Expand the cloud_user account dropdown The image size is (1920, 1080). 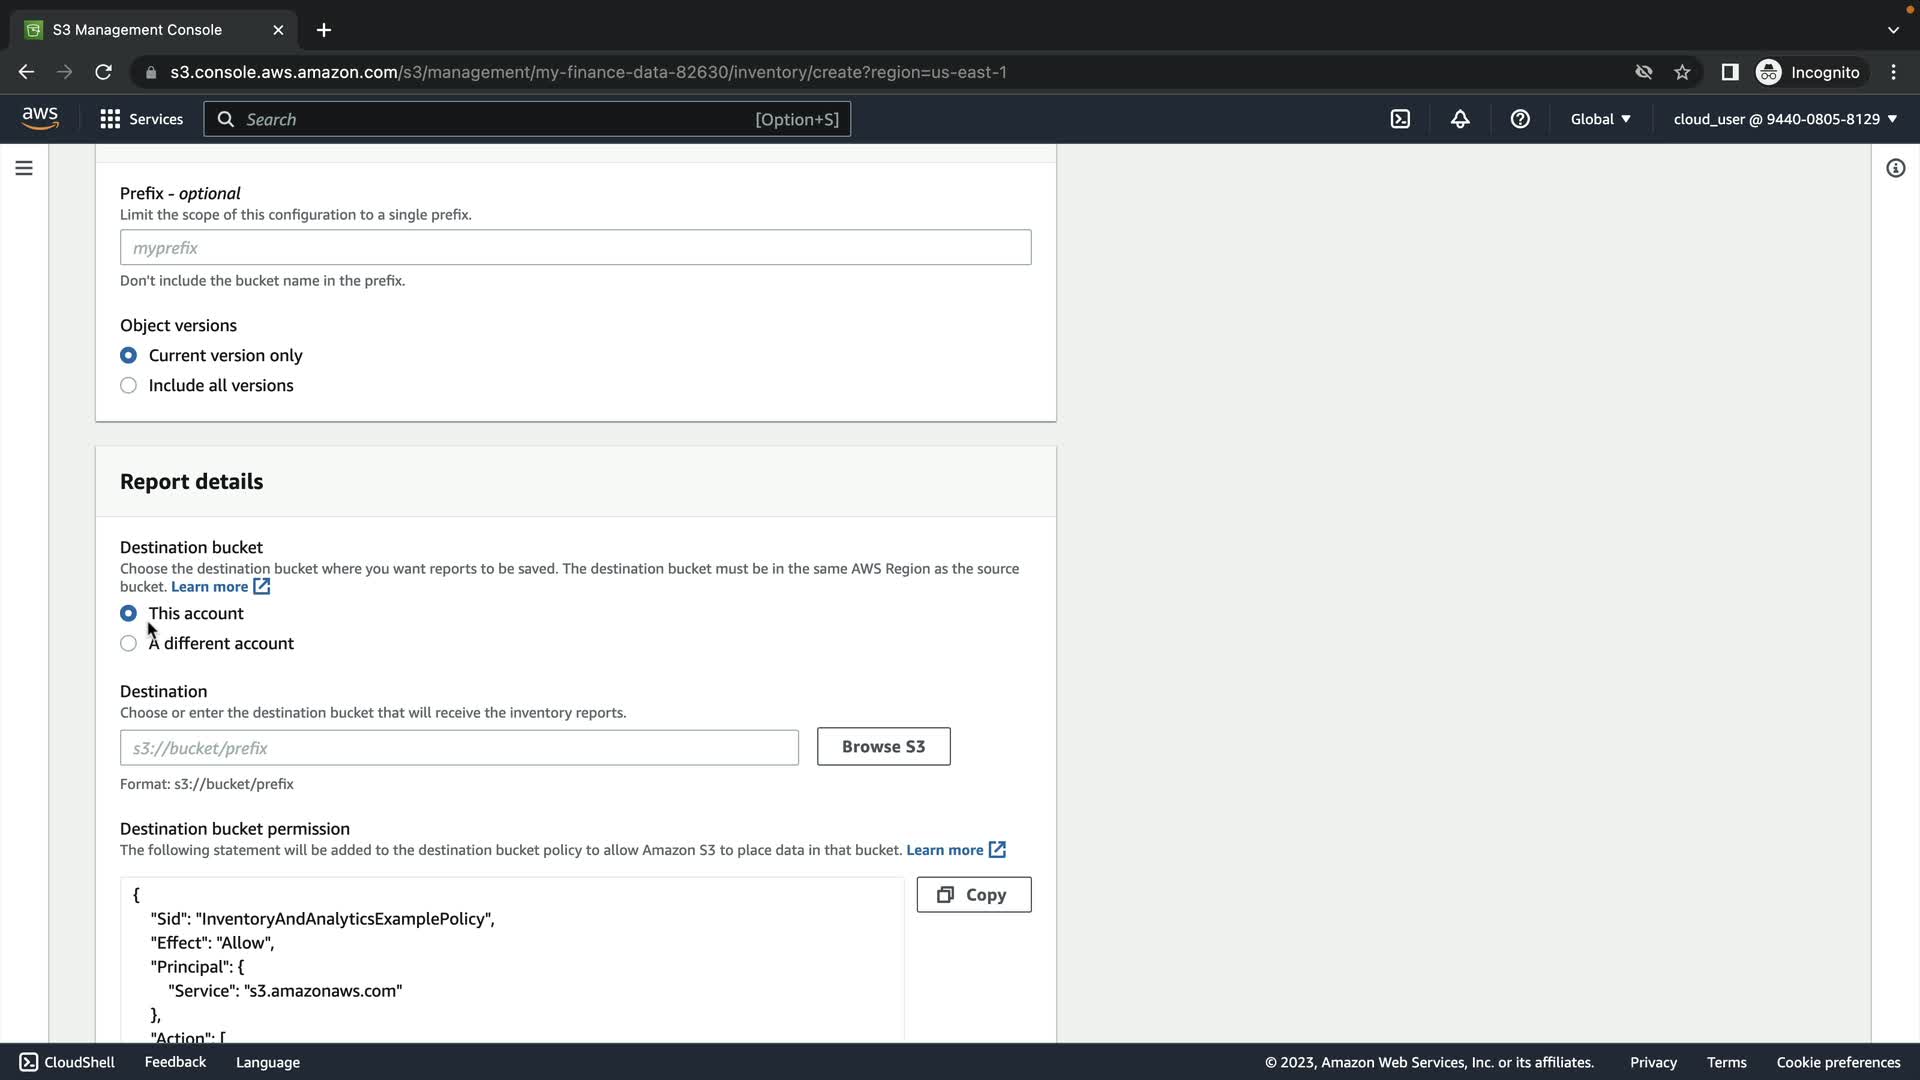[1784, 119]
